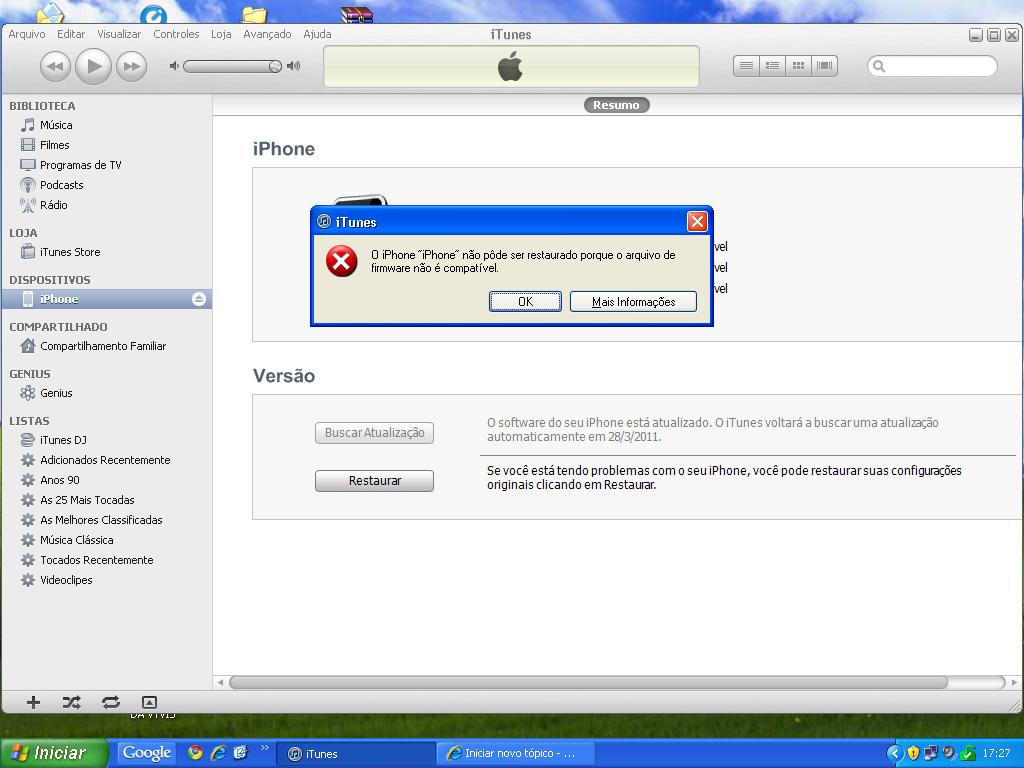Open Mais Informações in the error dialog
Image resolution: width=1024 pixels, height=768 pixels.
(x=633, y=302)
